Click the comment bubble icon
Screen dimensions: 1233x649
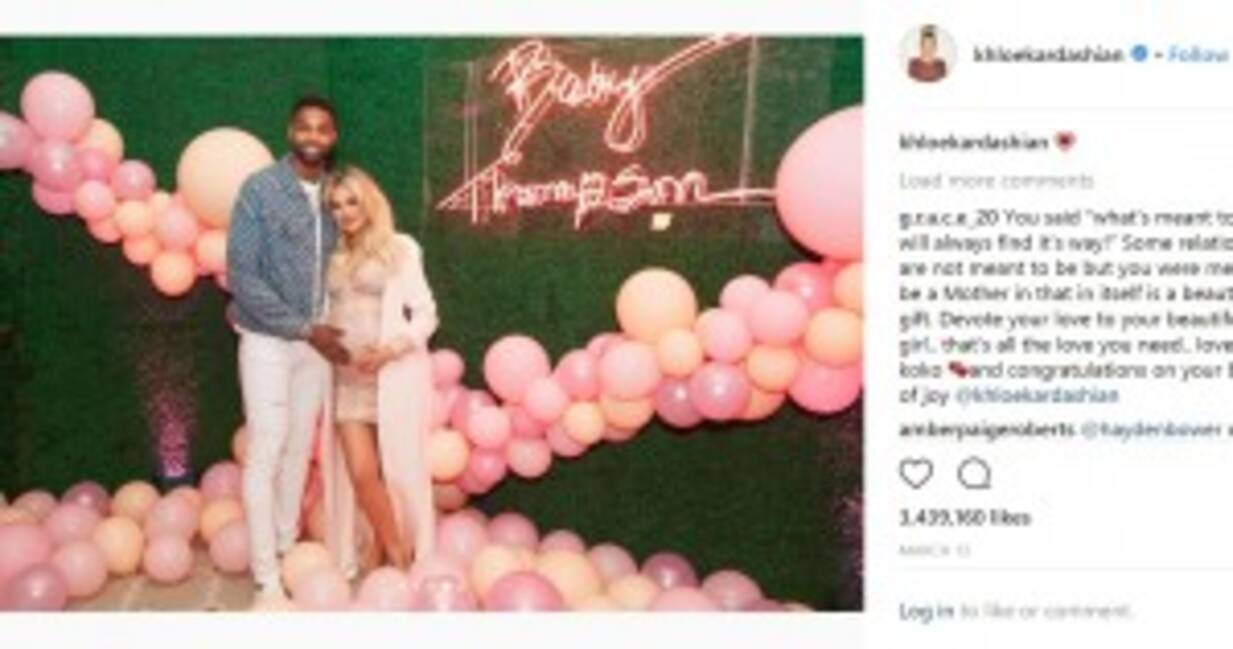click(x=973, y=472)
